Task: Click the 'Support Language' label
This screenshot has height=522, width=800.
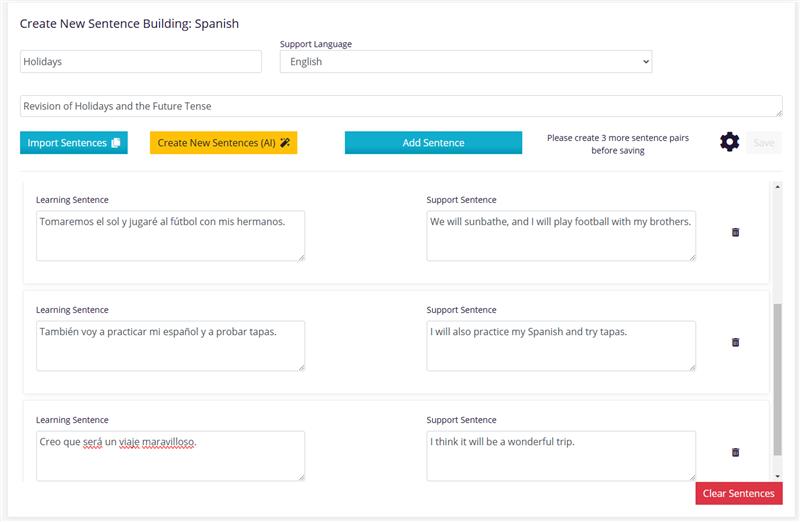Action: pos(316,44)
